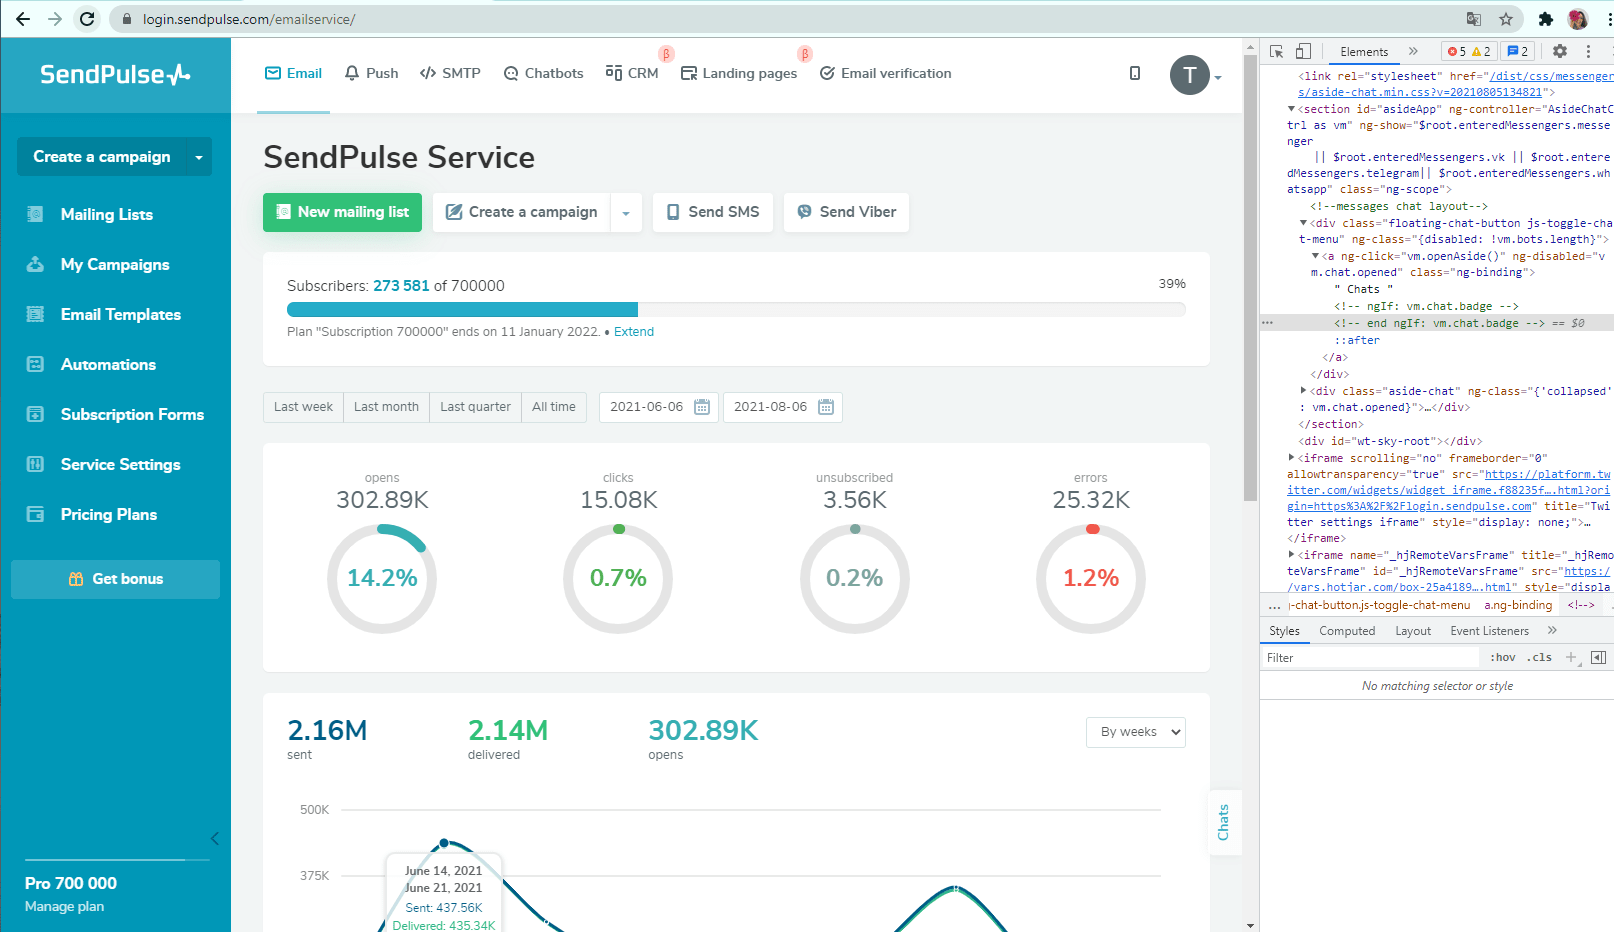Open the Computed tab in DevTools
Viewport: 1614px width, 932px height.
[x=1346, y=631]
